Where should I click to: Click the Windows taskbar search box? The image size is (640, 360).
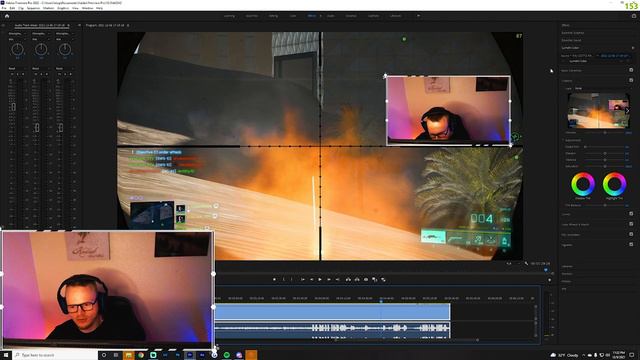(x=56, y=355)
